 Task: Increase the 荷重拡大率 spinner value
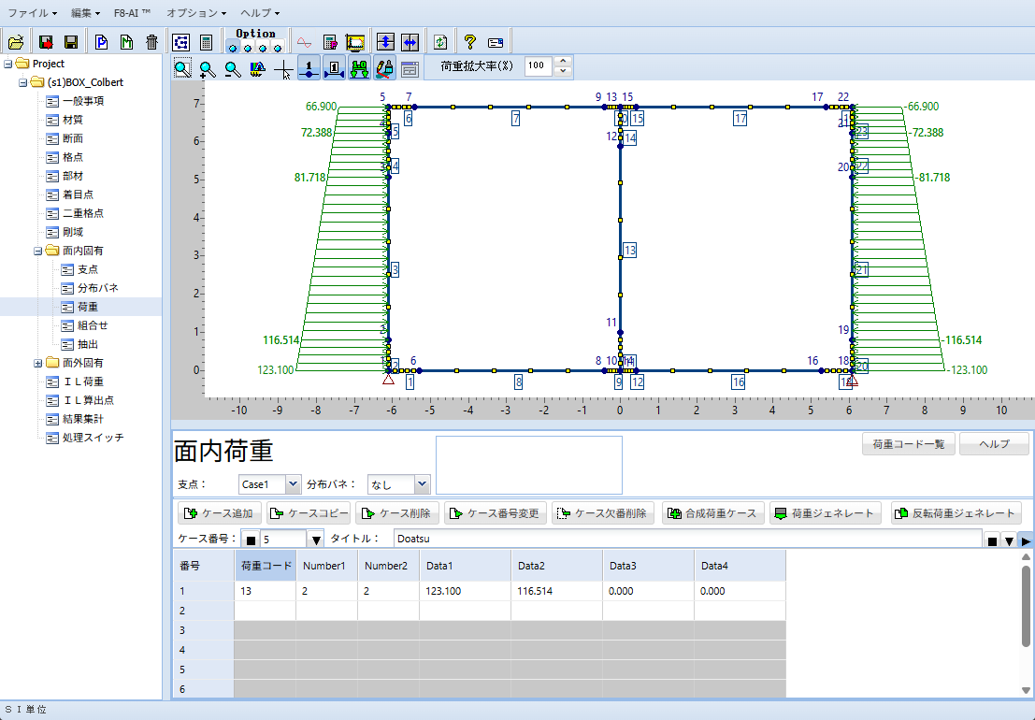(563, 61)
